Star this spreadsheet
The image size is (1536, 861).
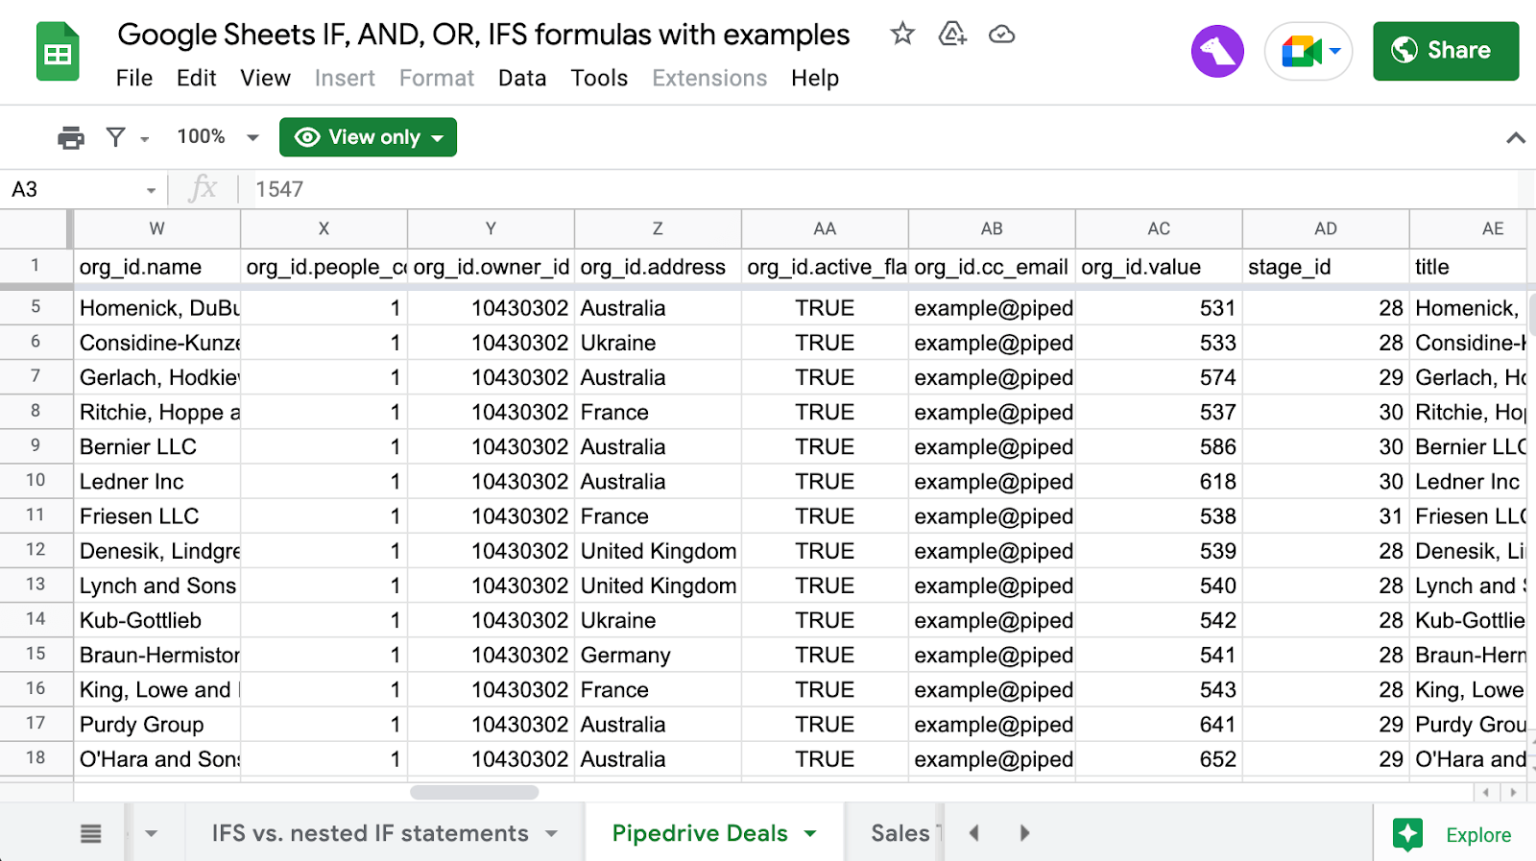pyautogui.click(x=903, y=33)
